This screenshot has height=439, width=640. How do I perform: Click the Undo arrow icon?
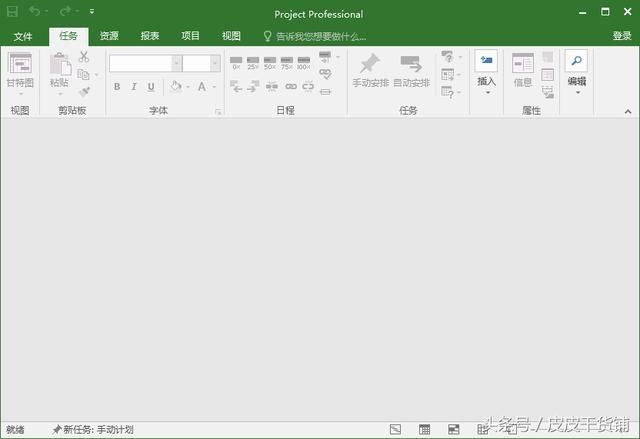pos(34,11)
